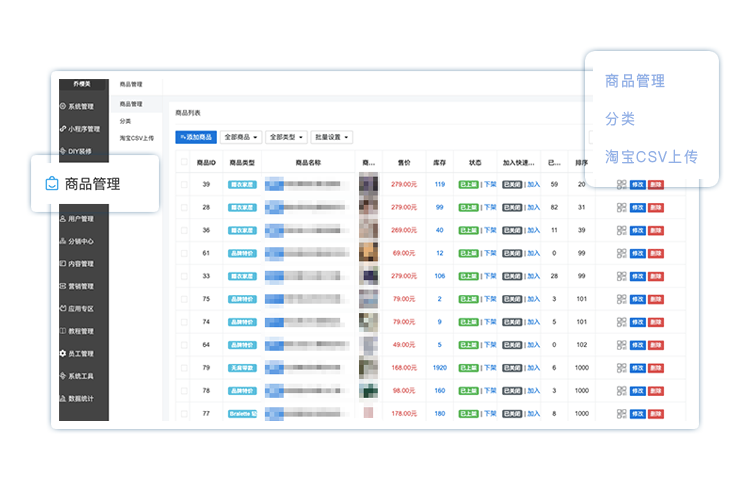Click the blue 修改 button for product 79
The height and width of the screenshot is (480, 750).
click(x=638, y=368)
